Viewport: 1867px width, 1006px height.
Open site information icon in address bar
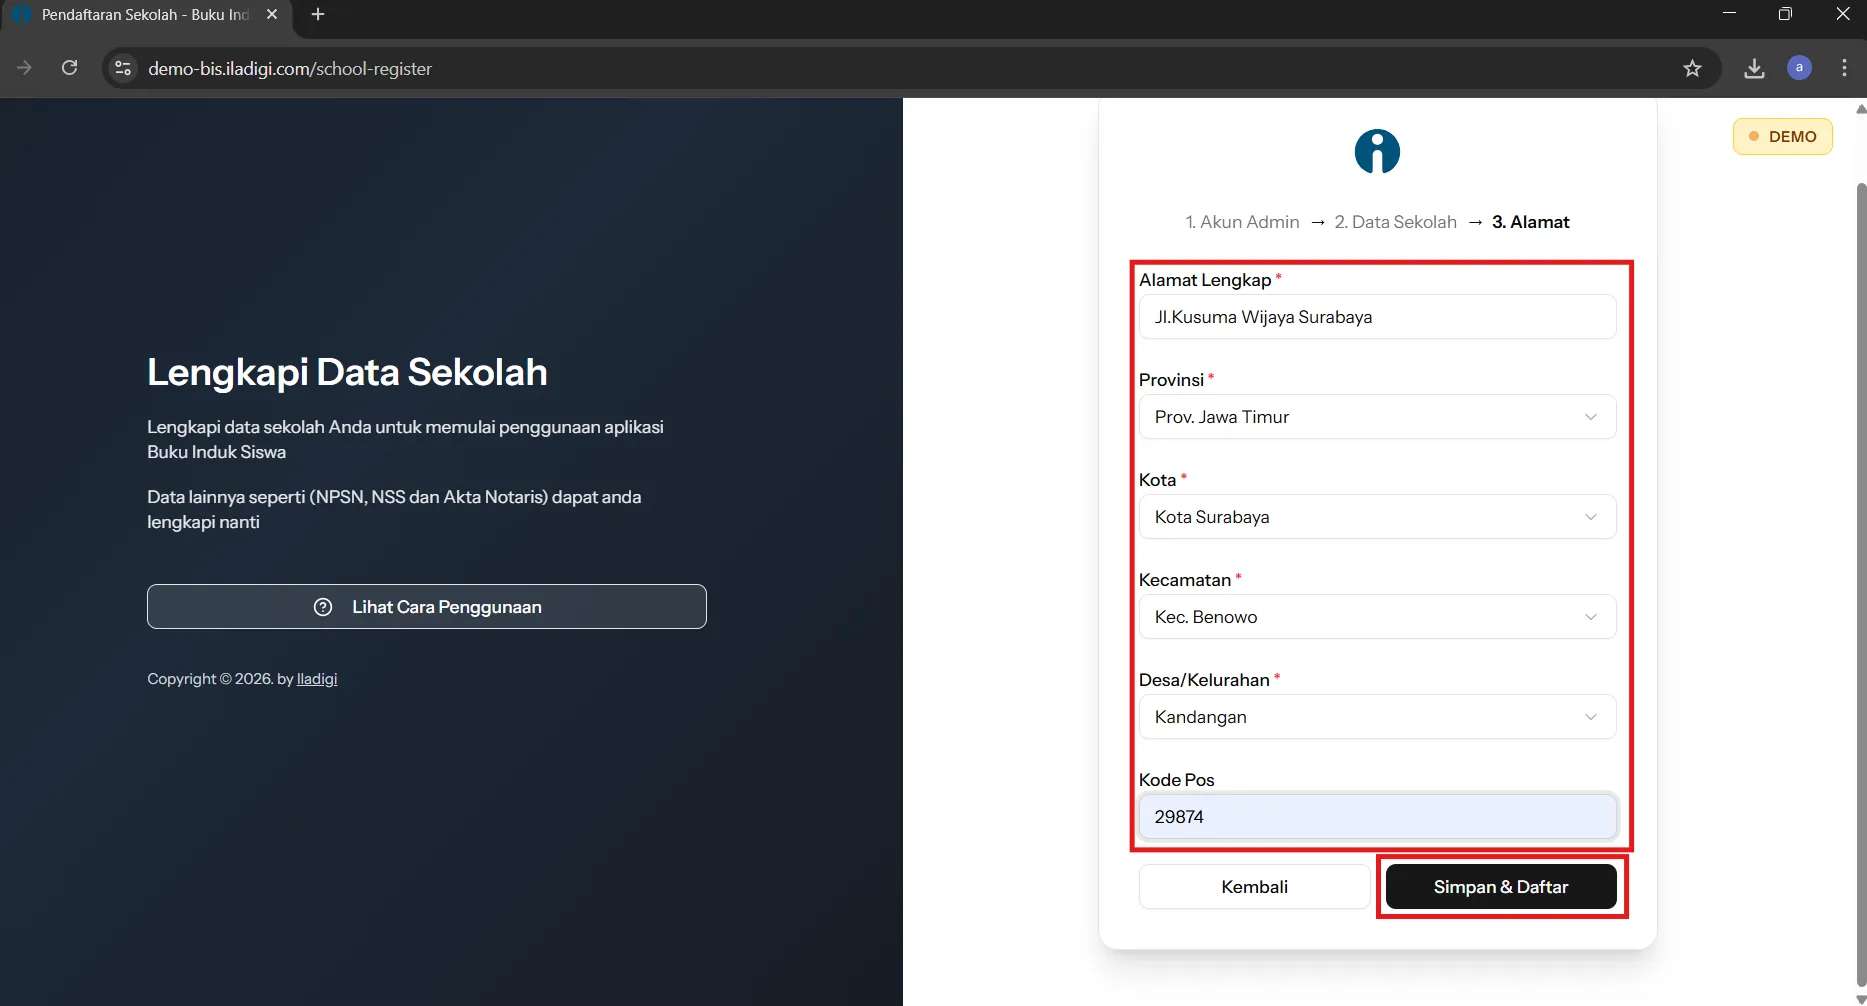[123, 68]
